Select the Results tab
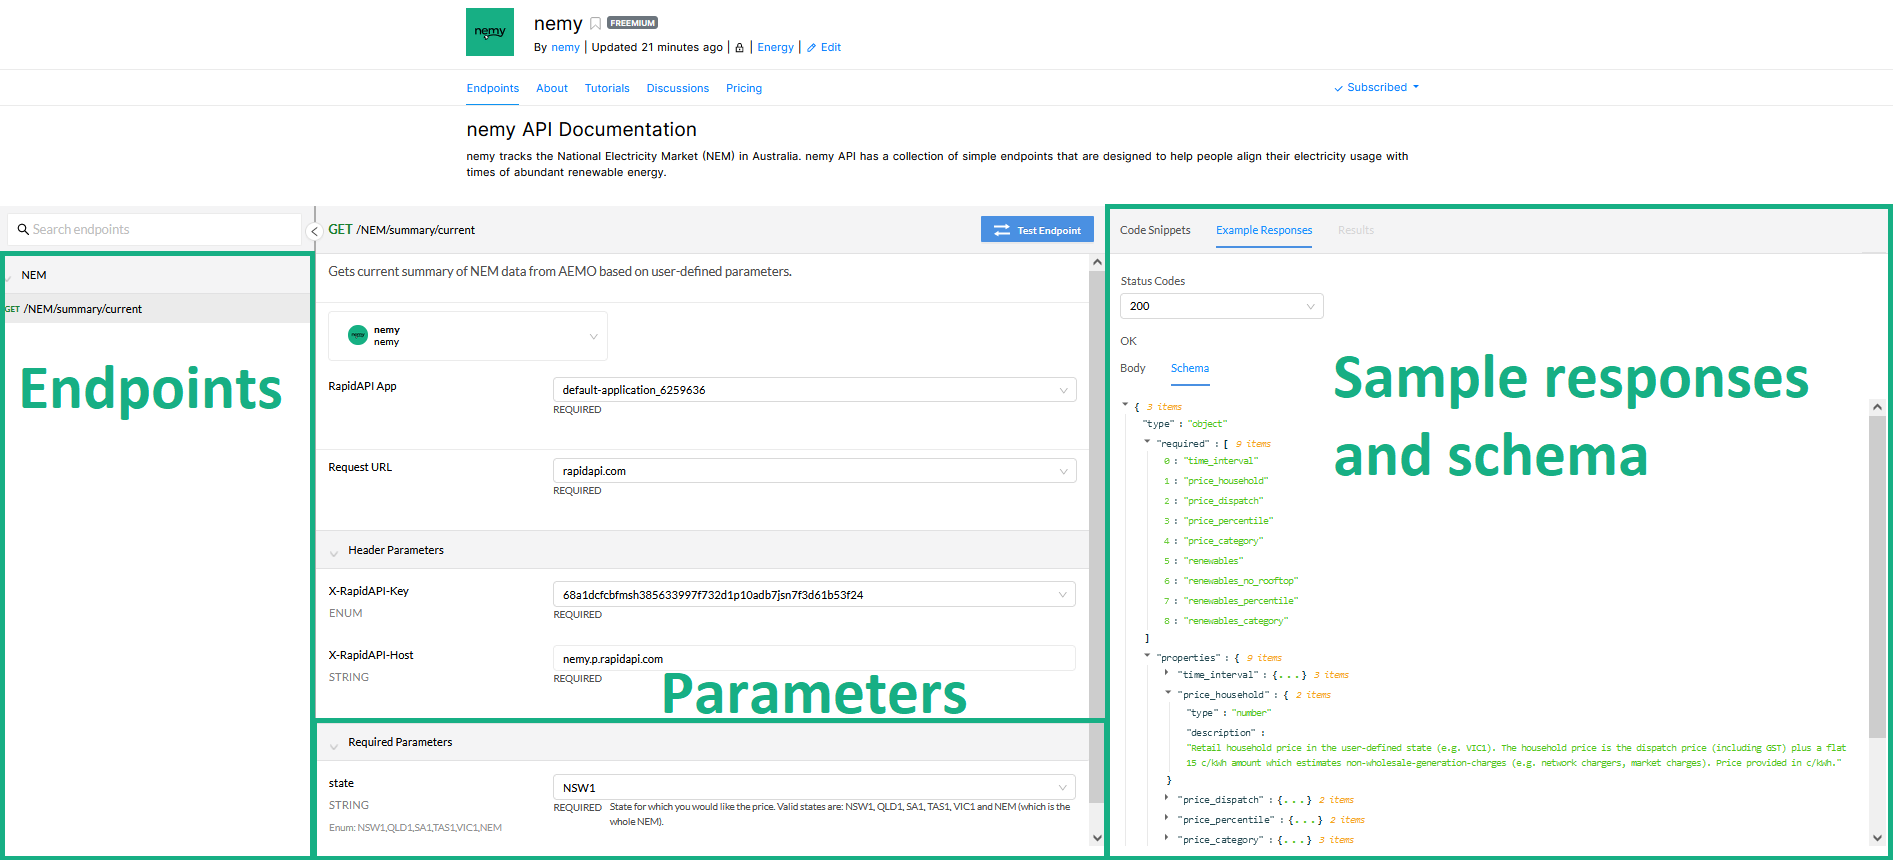The height and width of the screenshot is (860, 1893). (1356, 230)
